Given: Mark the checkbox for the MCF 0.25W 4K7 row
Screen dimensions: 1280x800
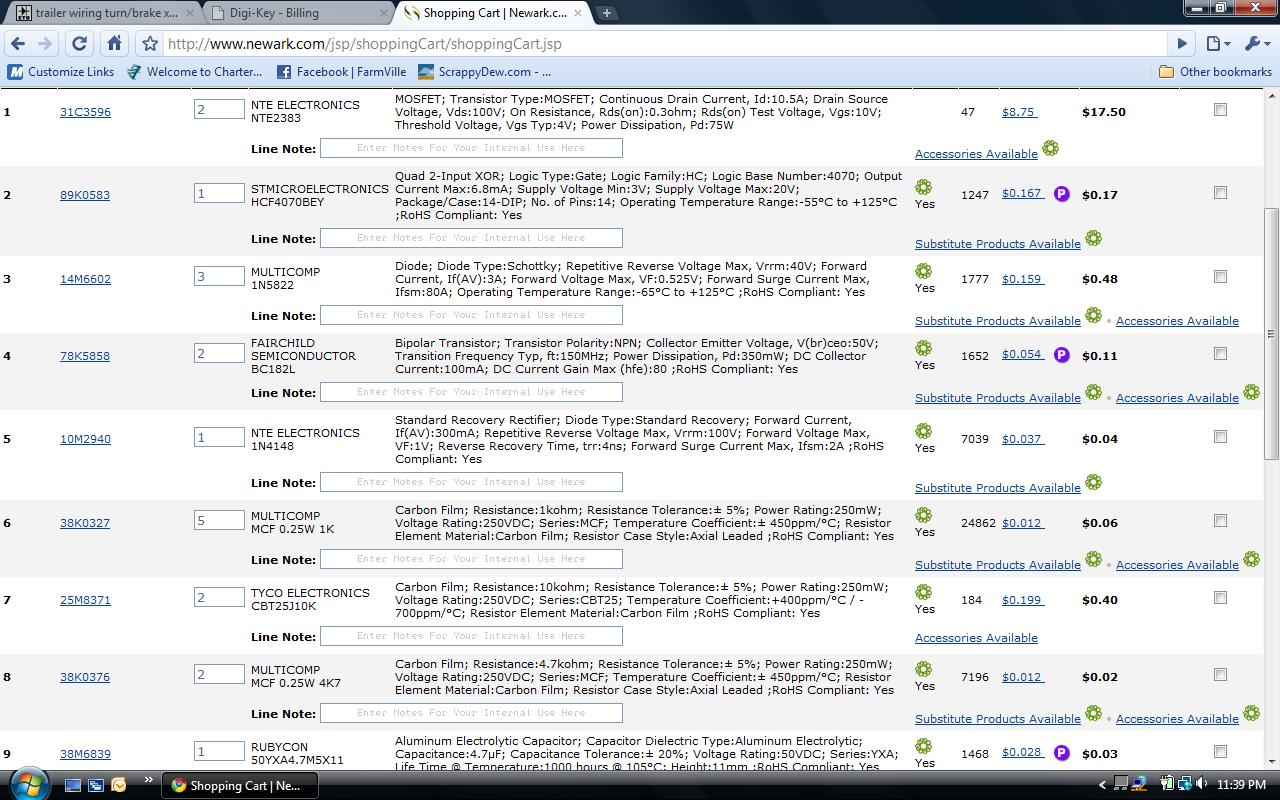Looking at the screenshot, I should coord(1220,675).
